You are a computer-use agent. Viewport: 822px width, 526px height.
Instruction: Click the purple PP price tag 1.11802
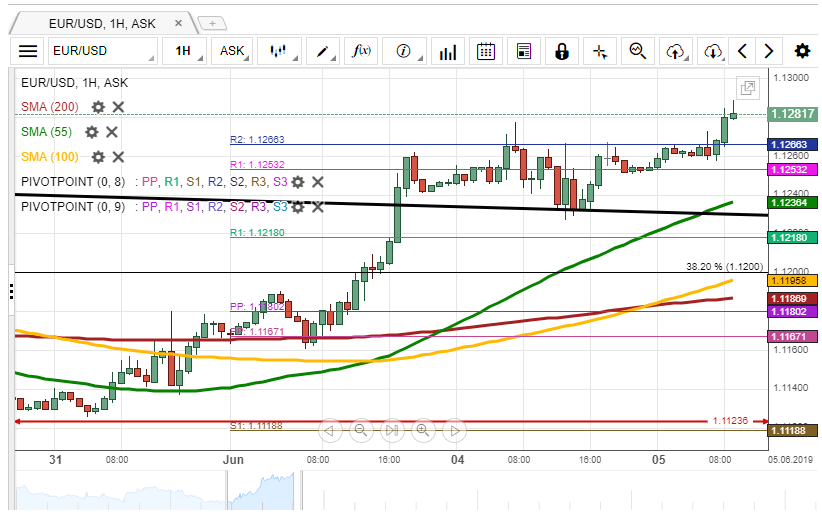tap(792, 312)
